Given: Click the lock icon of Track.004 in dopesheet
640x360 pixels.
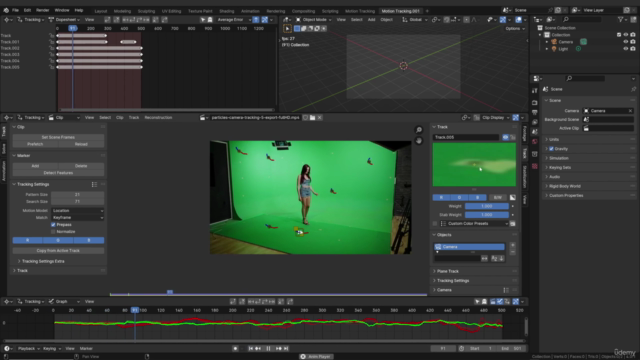Looking at the screenshot, I should [x=52, y=61].
